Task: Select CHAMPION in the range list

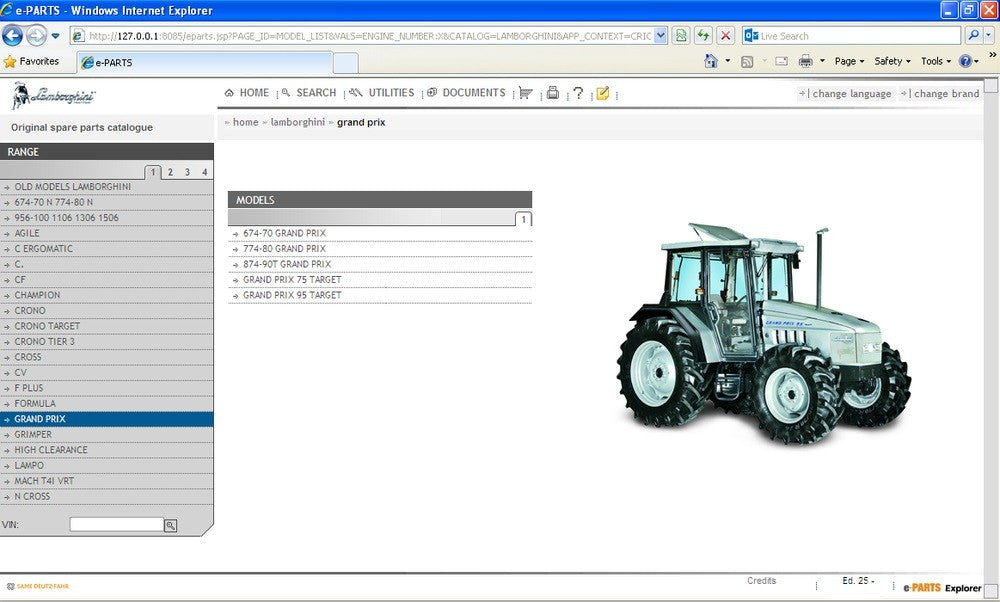Action: point(37,296)
